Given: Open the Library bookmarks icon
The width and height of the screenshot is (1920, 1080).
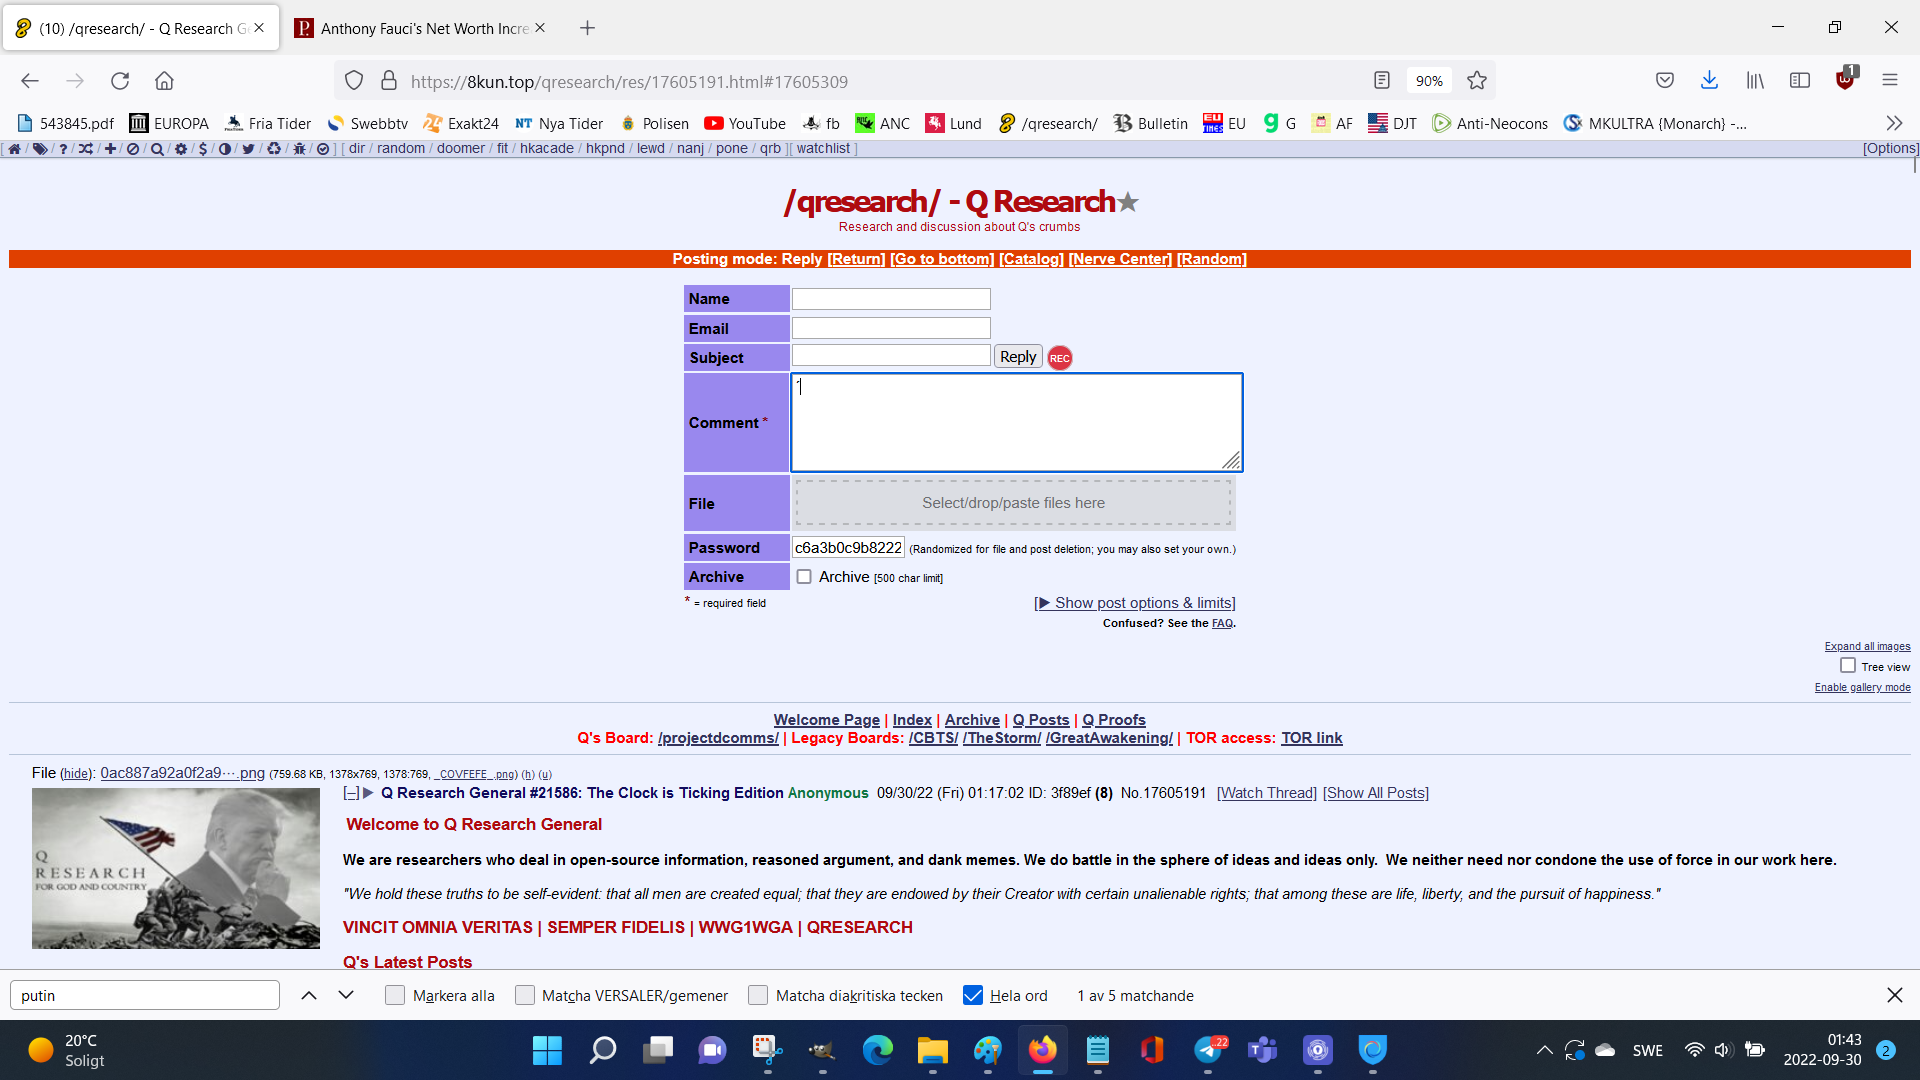Looking at the screenshot, I should [x=1755, y=81].
